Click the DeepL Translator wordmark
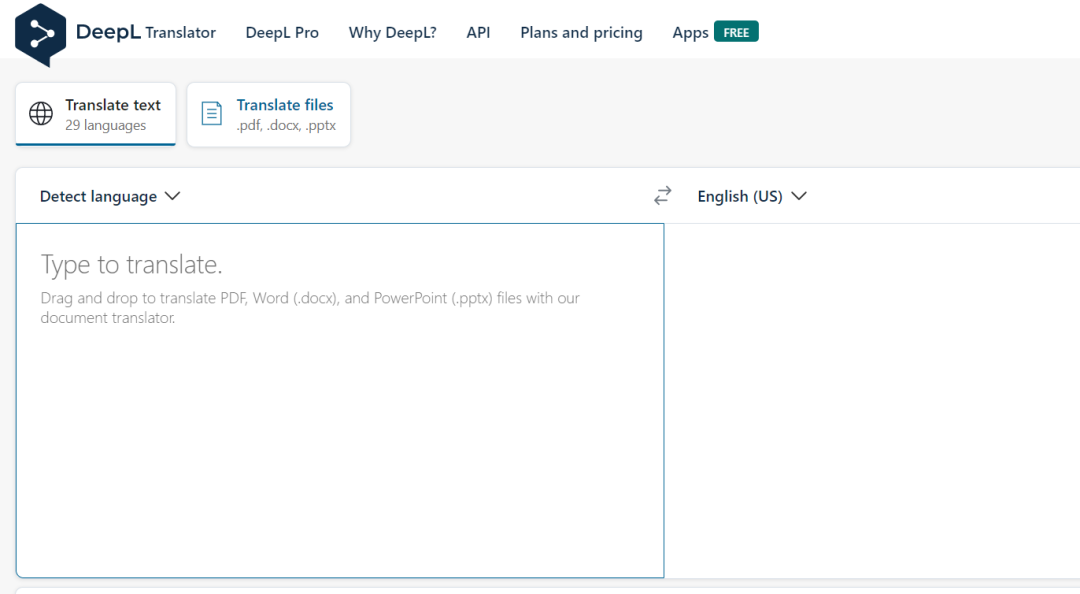Image resolution: width=1080 pixels, height=594 pixels. pyautogui.click(x=146, y=32)
